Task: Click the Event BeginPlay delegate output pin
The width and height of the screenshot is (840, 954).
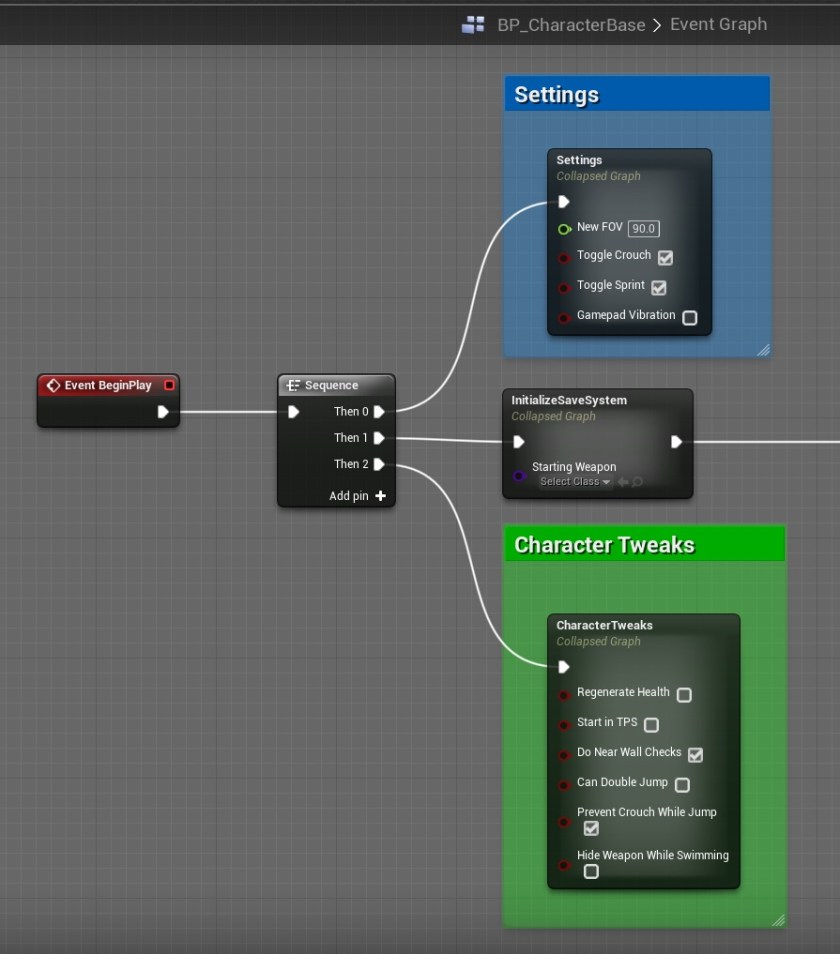Action: (169, 385)
